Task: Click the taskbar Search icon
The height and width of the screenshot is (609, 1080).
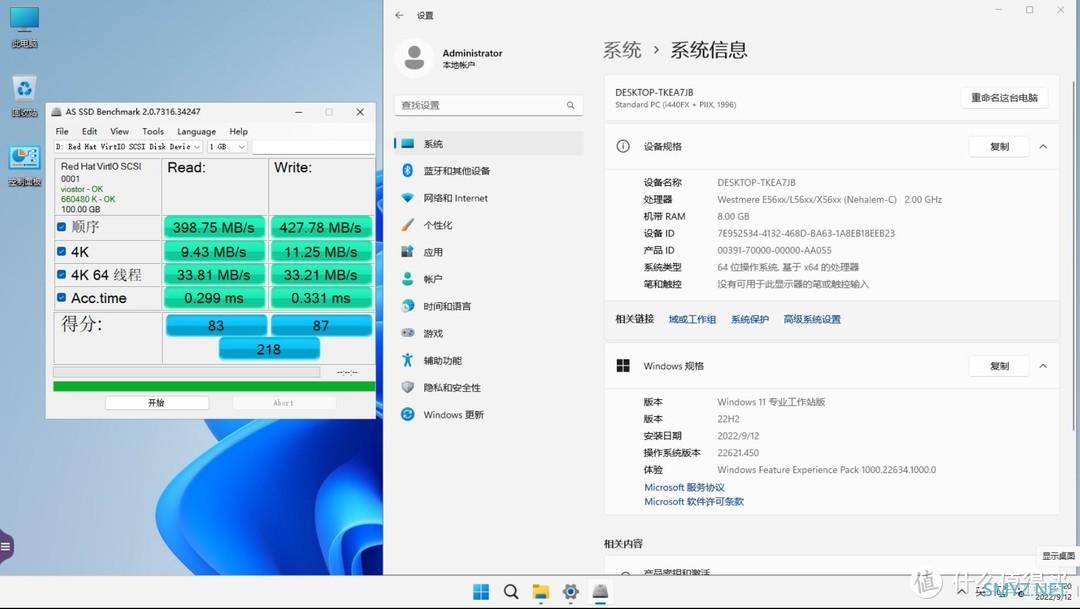Action: point(510,592)
